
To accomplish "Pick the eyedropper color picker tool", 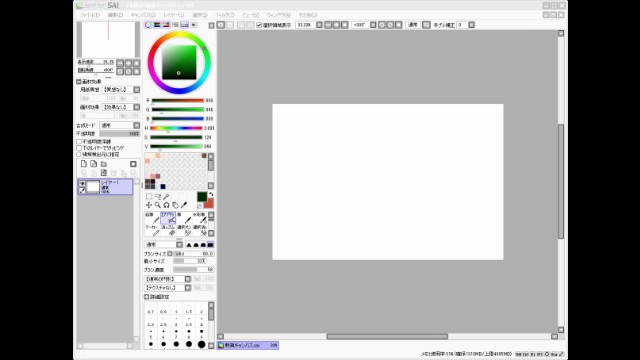I will click(184, 205).
